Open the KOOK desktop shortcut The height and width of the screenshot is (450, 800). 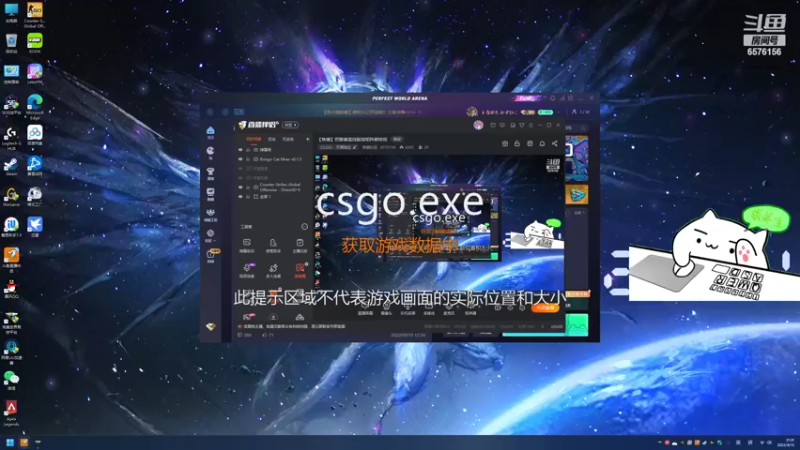pyautogui.click(x=34, y=41)
